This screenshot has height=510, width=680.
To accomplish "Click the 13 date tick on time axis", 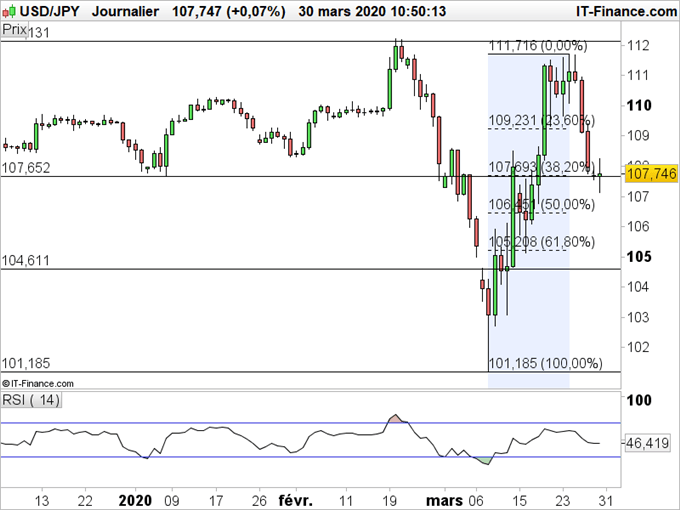I will [42, 500].
